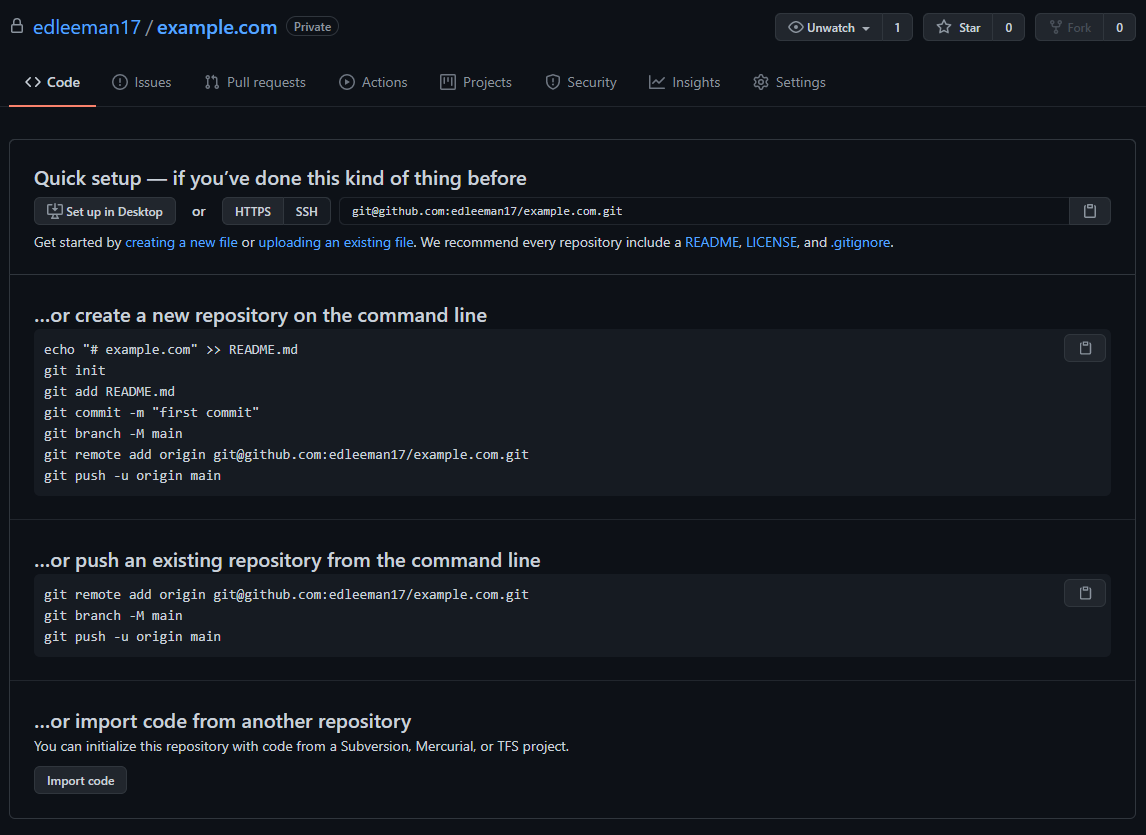Viewport: 1146px width, 835px height.
Task: Open the Issues tab
Action: point(141,82)
